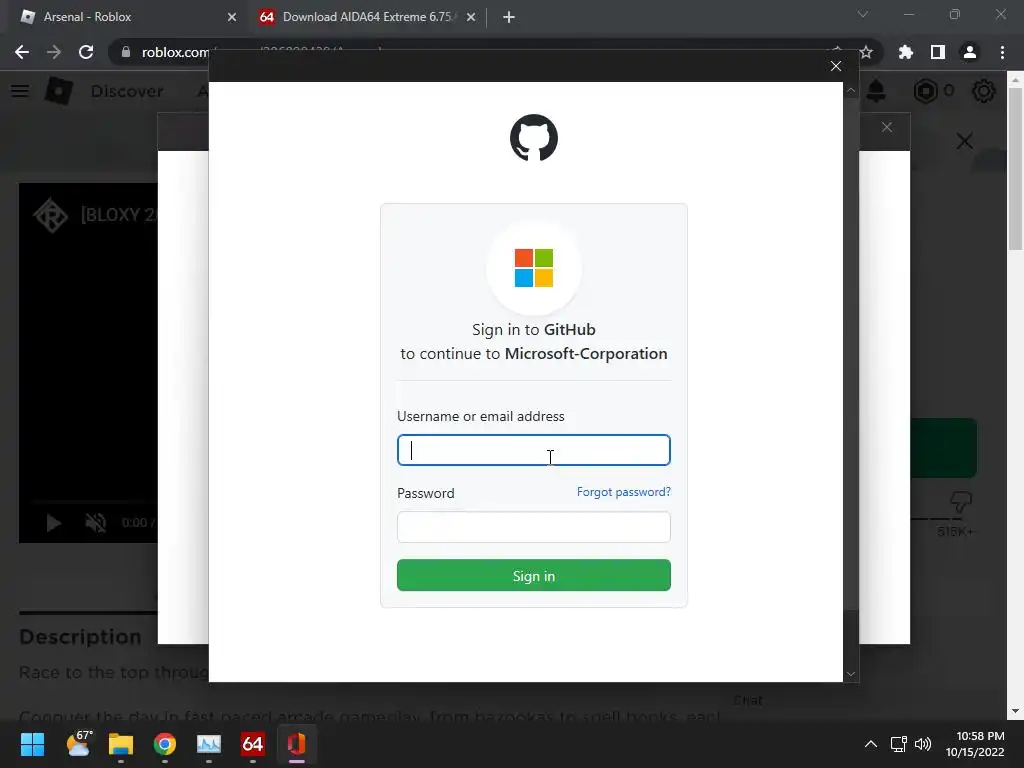Click the page vertical scrollbar thumb
This screenshot has width=1024, height=768.
tap(1016, 167)
